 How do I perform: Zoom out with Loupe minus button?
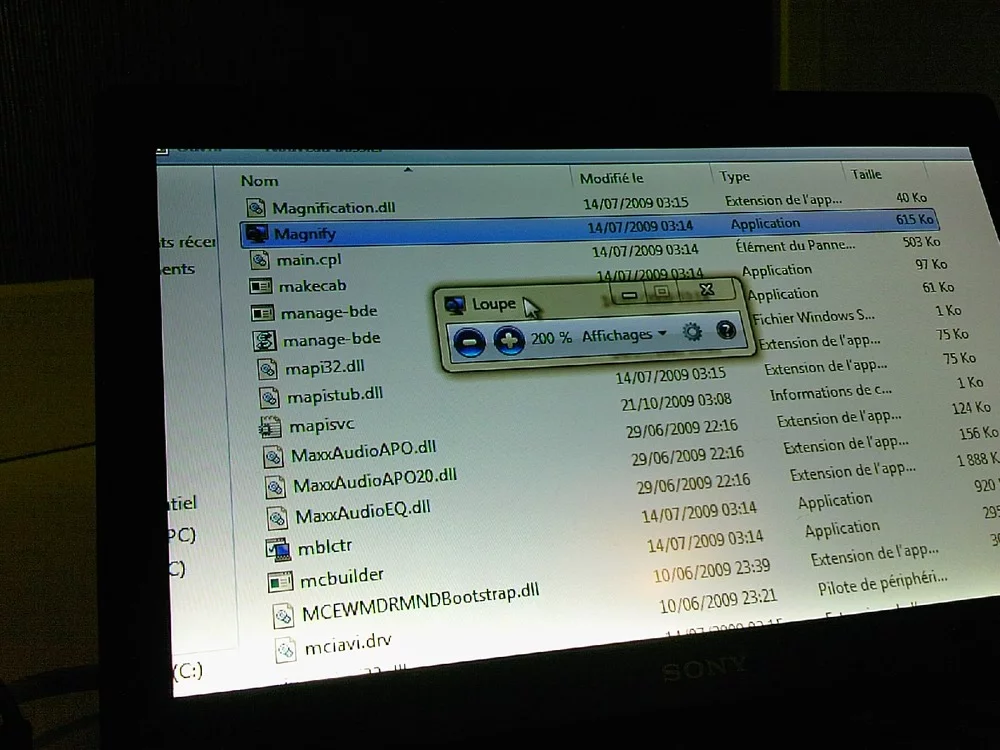pyautogui.click(x=469, y=342)
